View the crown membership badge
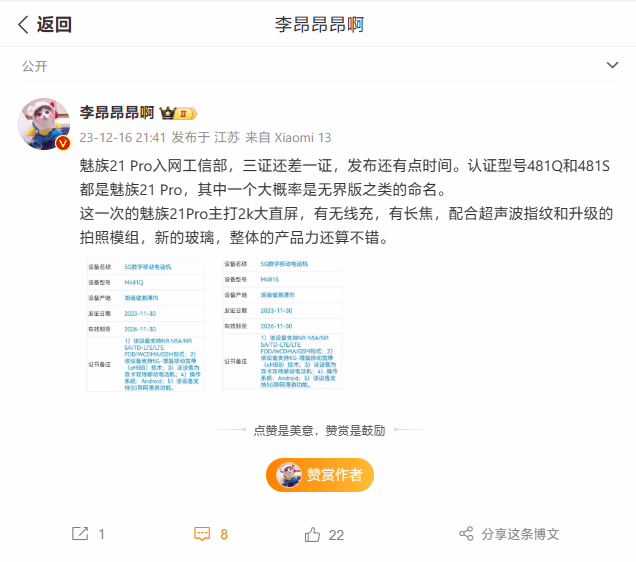 pyautogui.click(x=178, y=114)
